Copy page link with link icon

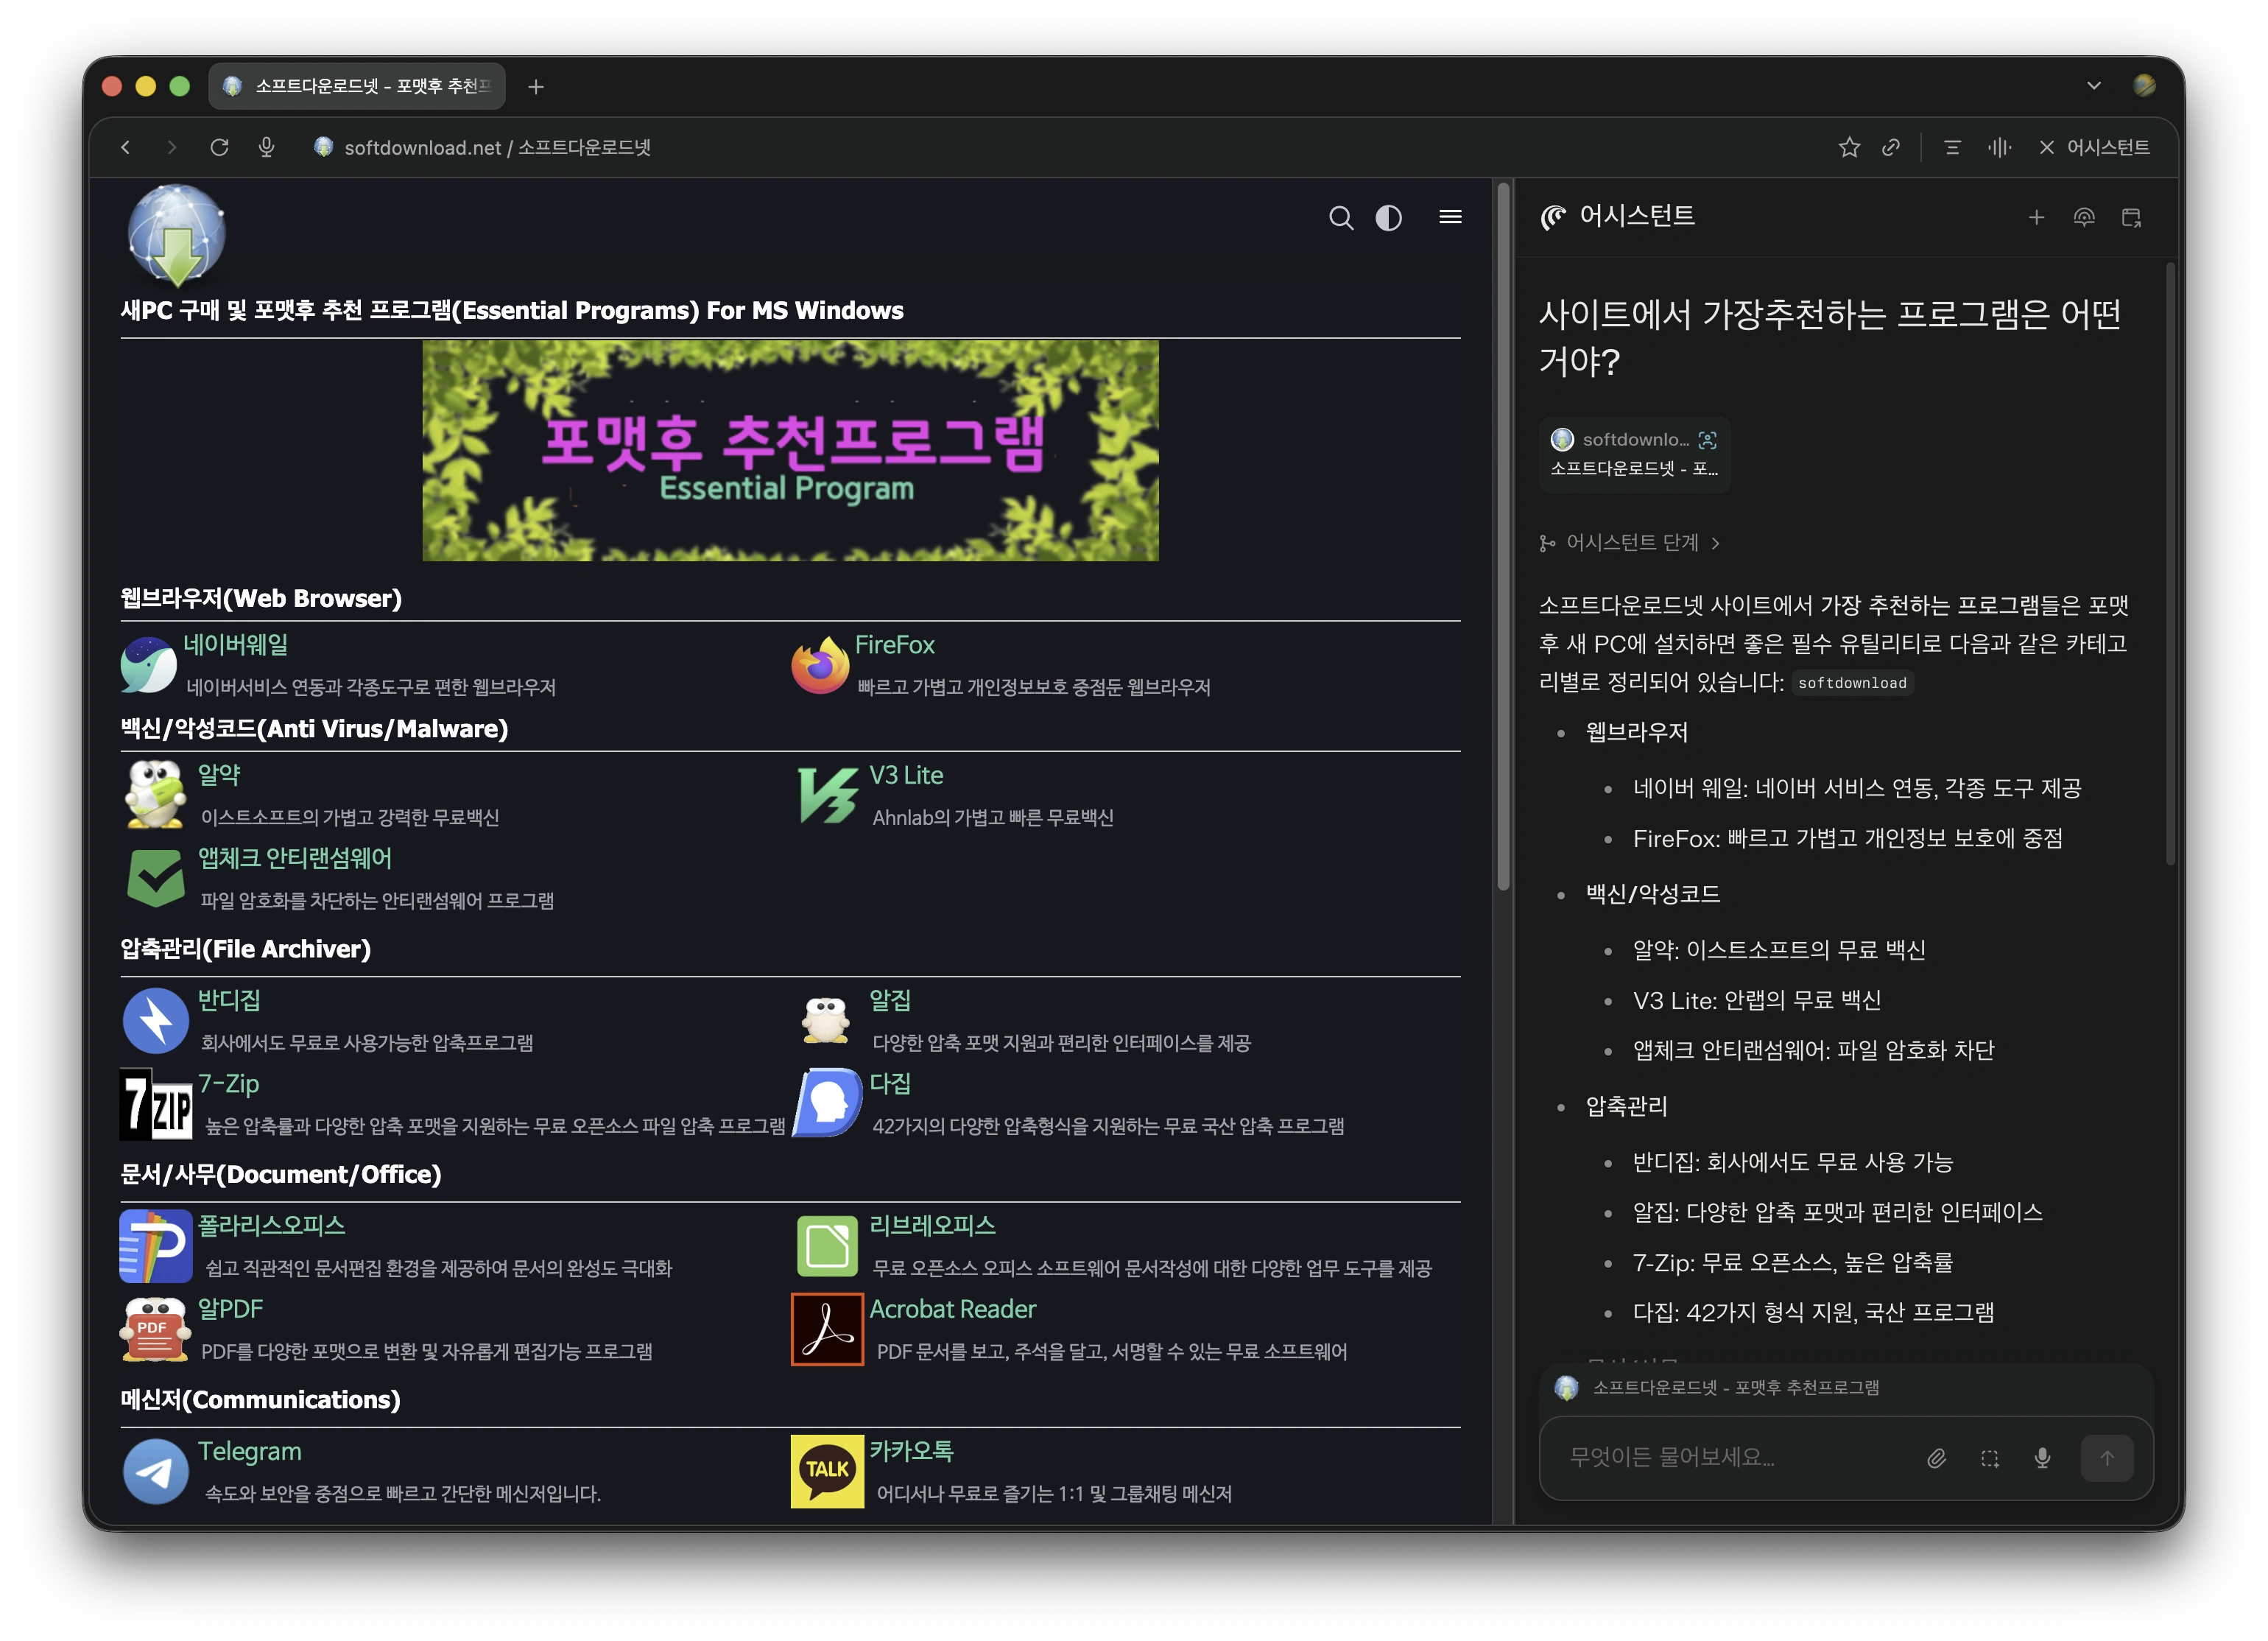click(1890, 148)
